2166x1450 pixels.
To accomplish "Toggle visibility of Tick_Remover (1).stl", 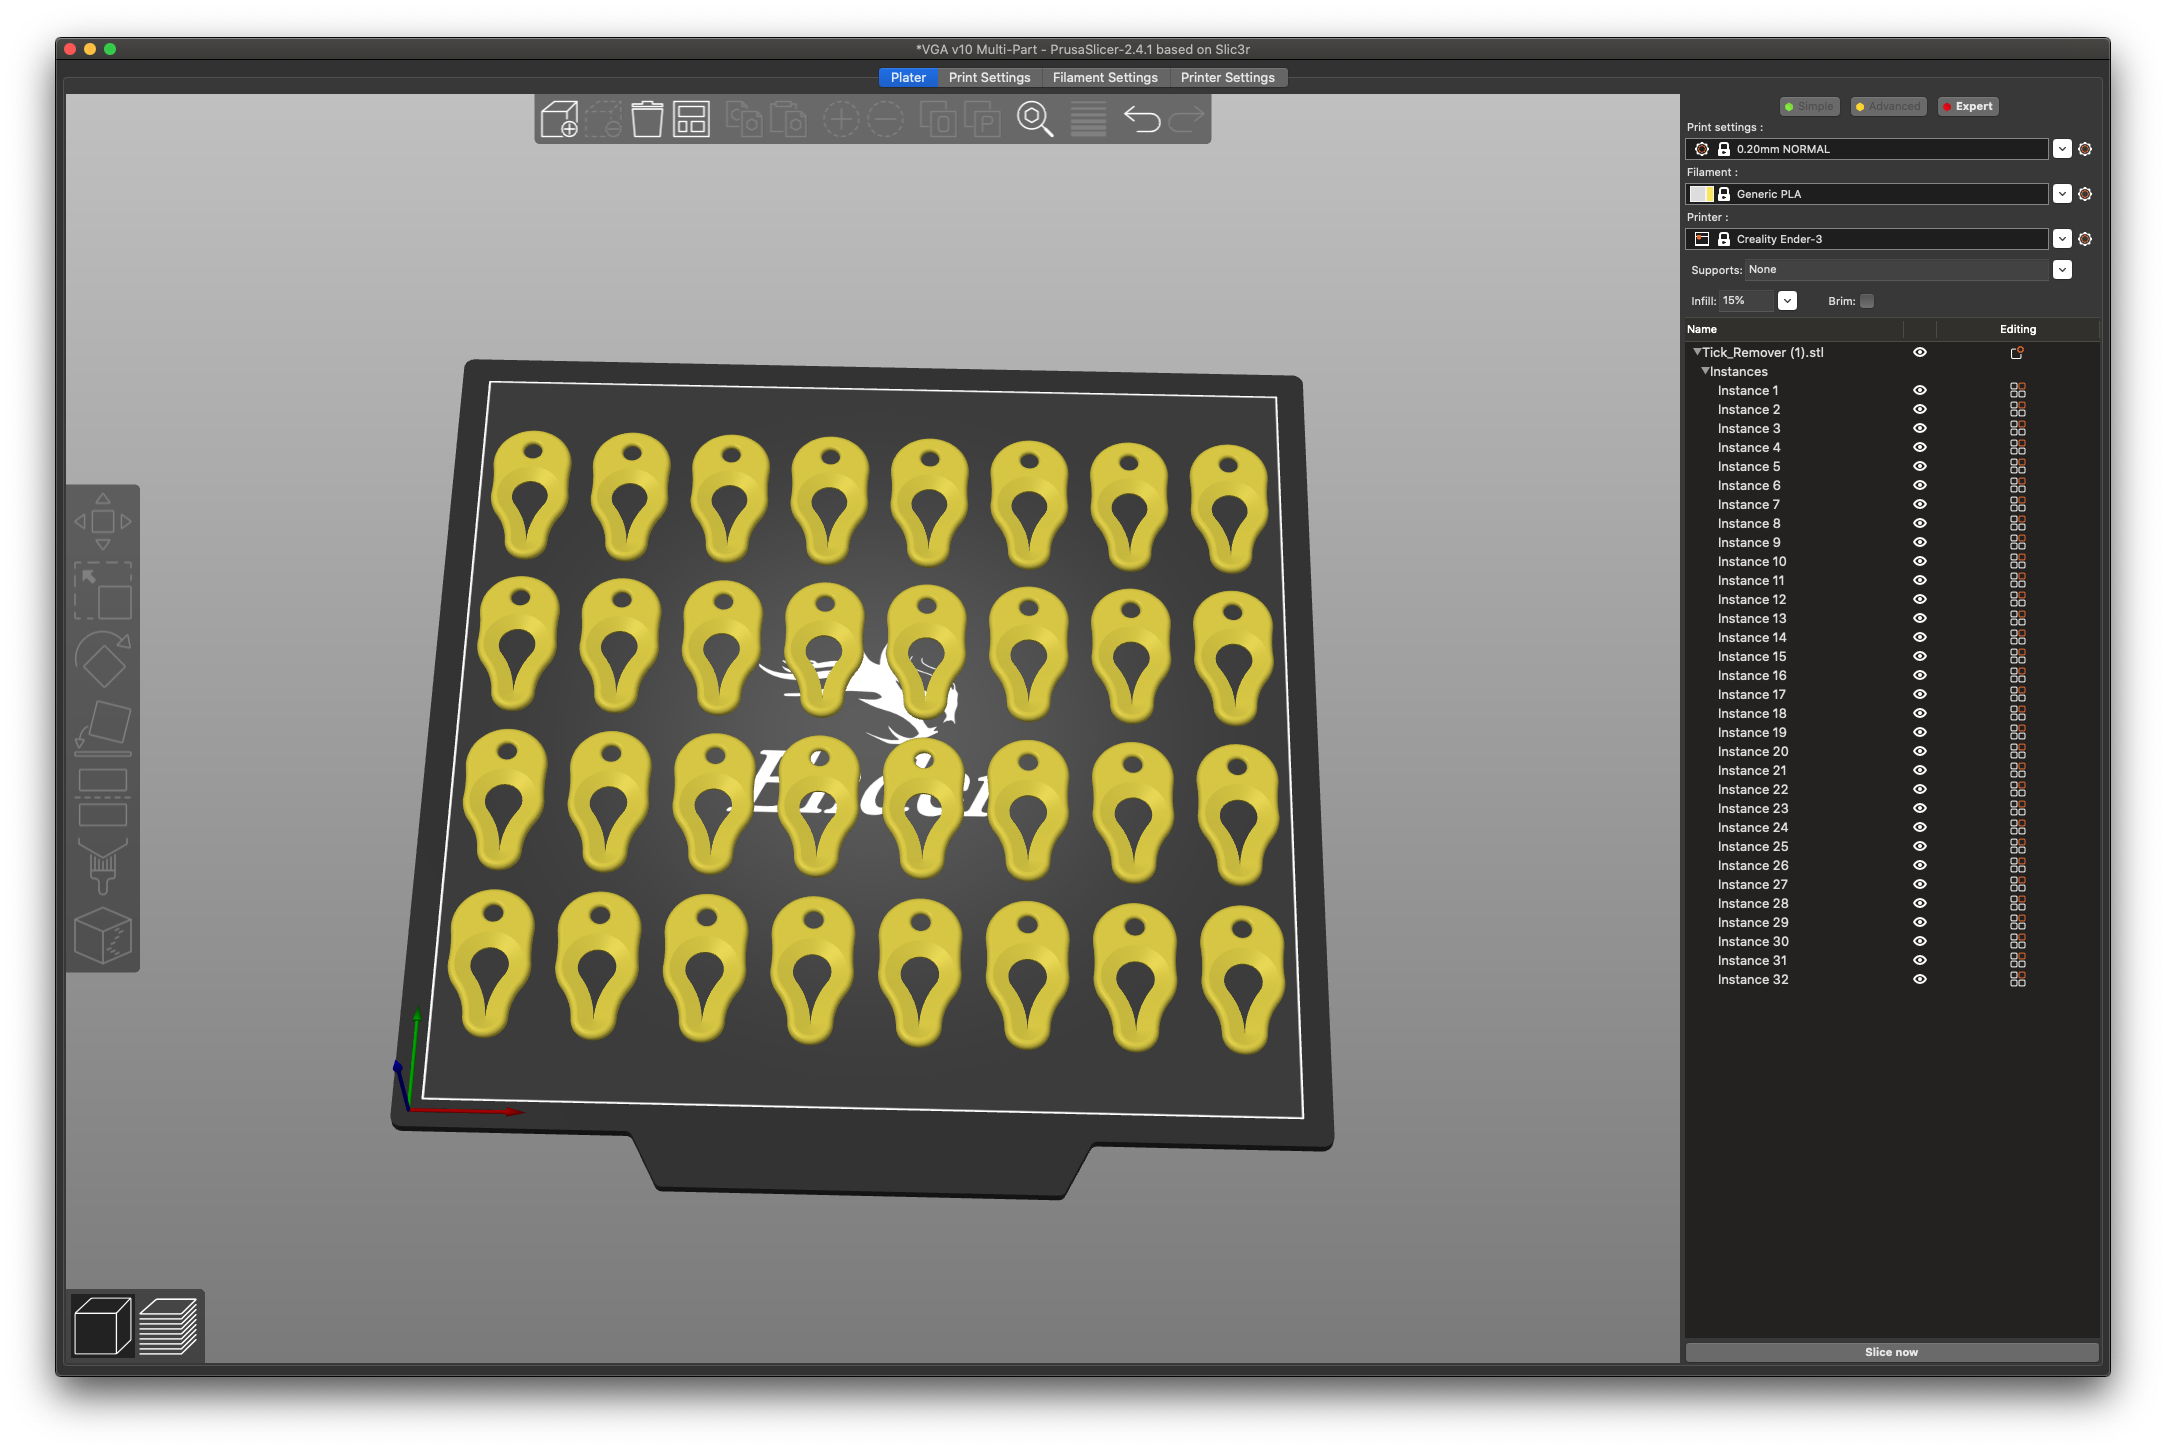I will tap(1920, 352).
